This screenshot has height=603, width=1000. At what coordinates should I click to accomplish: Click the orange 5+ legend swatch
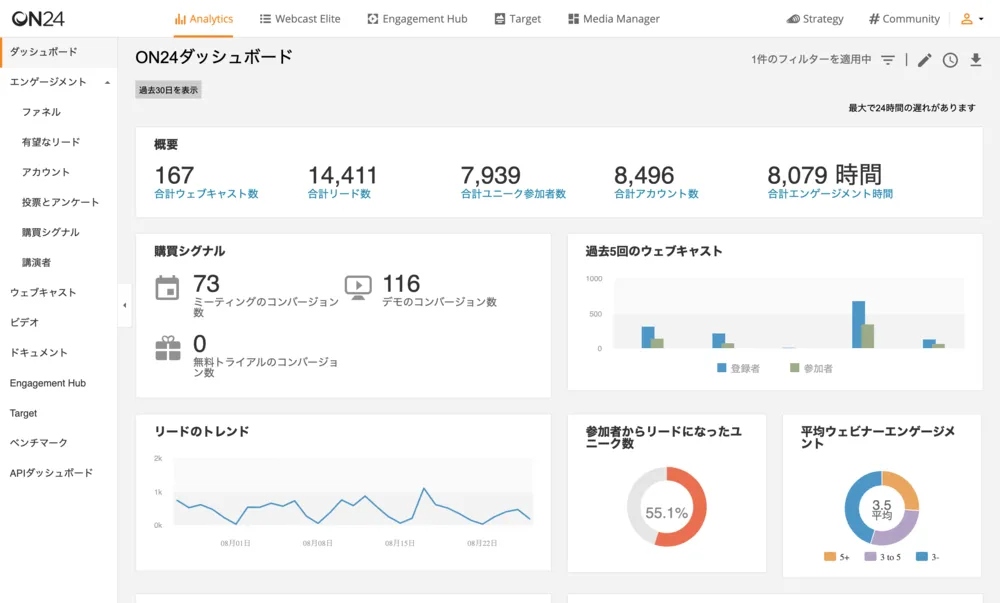click(x=830, y=557)
